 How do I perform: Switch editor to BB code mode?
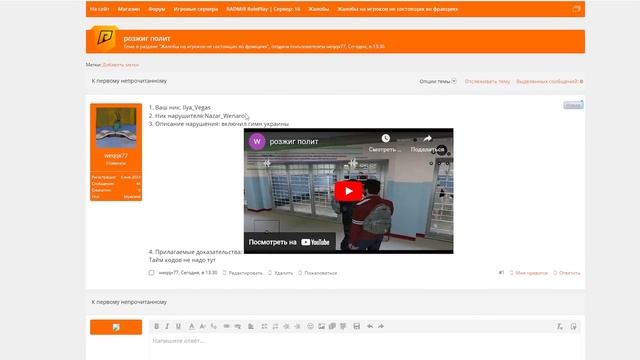point(573,326)
